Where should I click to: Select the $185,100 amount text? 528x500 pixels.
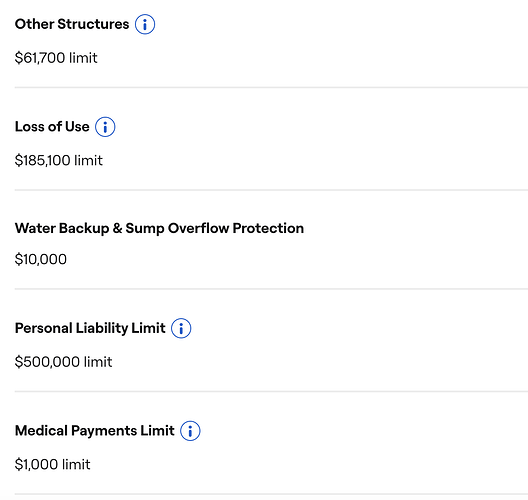tap(42, 161)
